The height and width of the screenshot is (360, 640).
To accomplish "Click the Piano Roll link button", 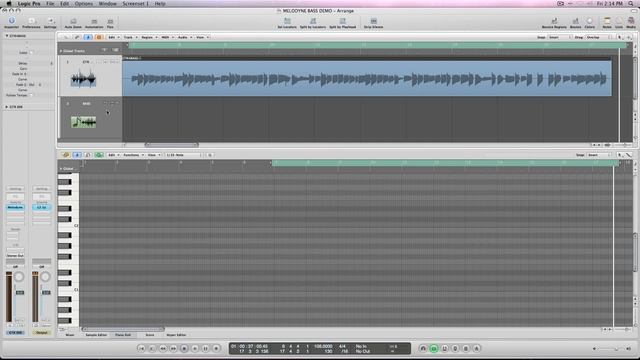I will 66,155.
